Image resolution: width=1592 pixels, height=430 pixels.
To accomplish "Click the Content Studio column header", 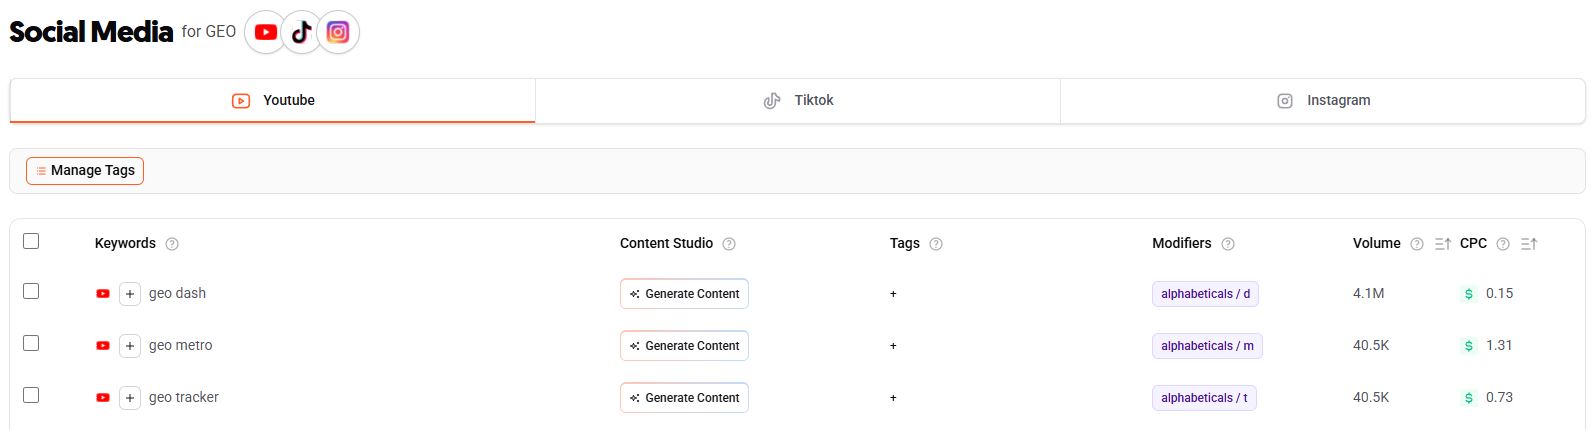I will point(666,244).
